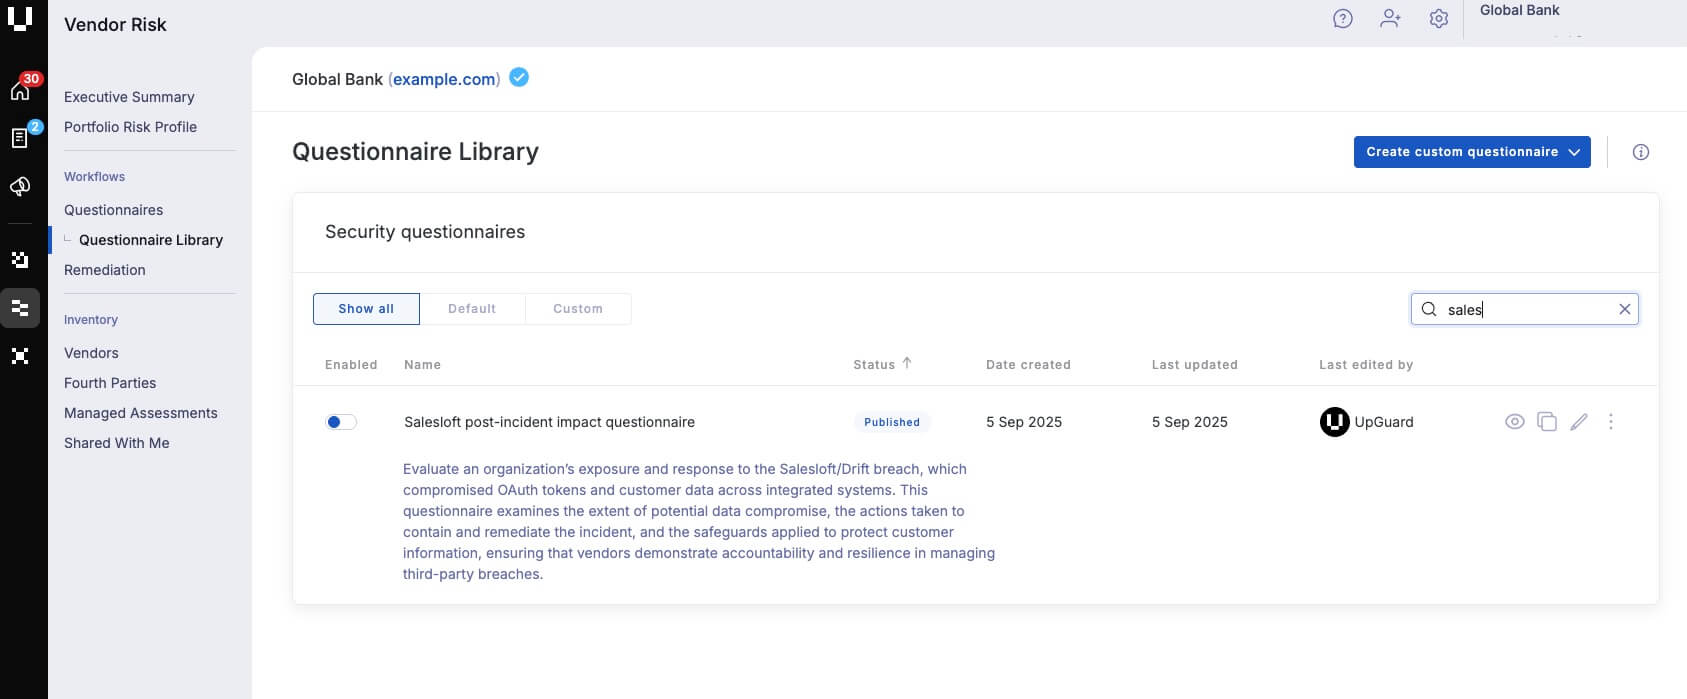
Task: Select the Show all filter tab
Action: pyautogui.click(x=366, y=309)
